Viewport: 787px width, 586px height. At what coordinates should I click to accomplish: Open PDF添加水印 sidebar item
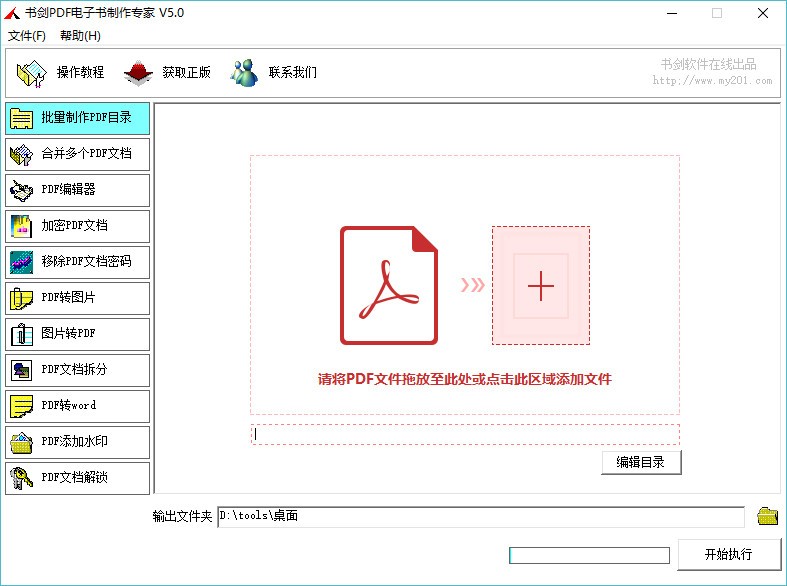(77, 443)
